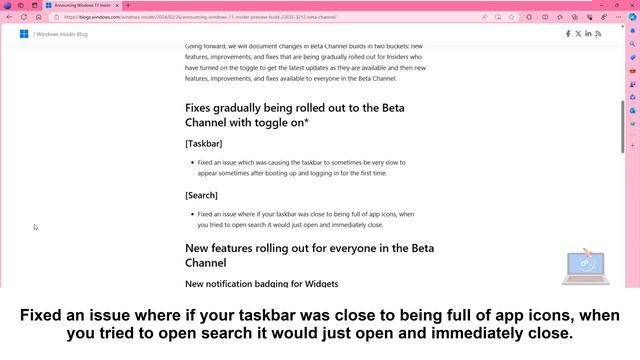Open the browser home page
Screen dimensions: 640x360
click(38, 17)
